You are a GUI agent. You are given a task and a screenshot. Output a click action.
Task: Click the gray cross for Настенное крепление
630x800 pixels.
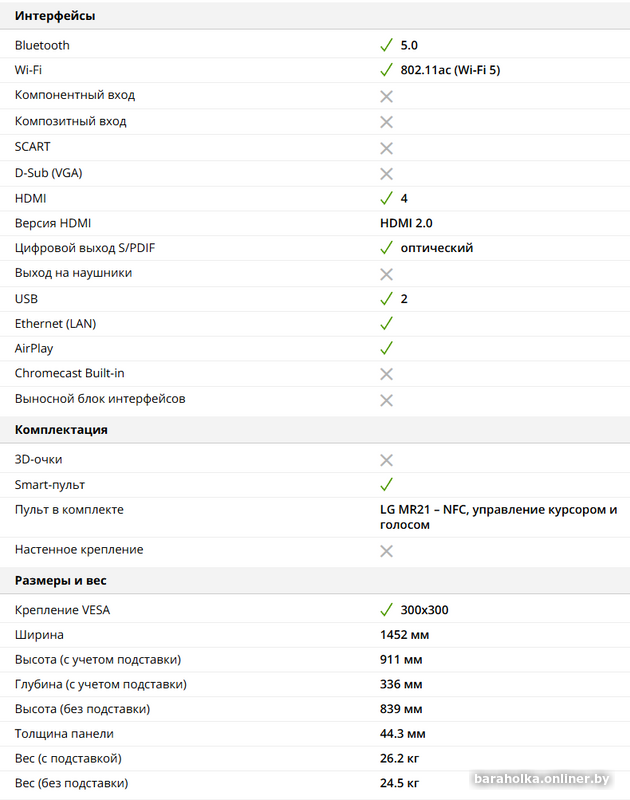386,550
